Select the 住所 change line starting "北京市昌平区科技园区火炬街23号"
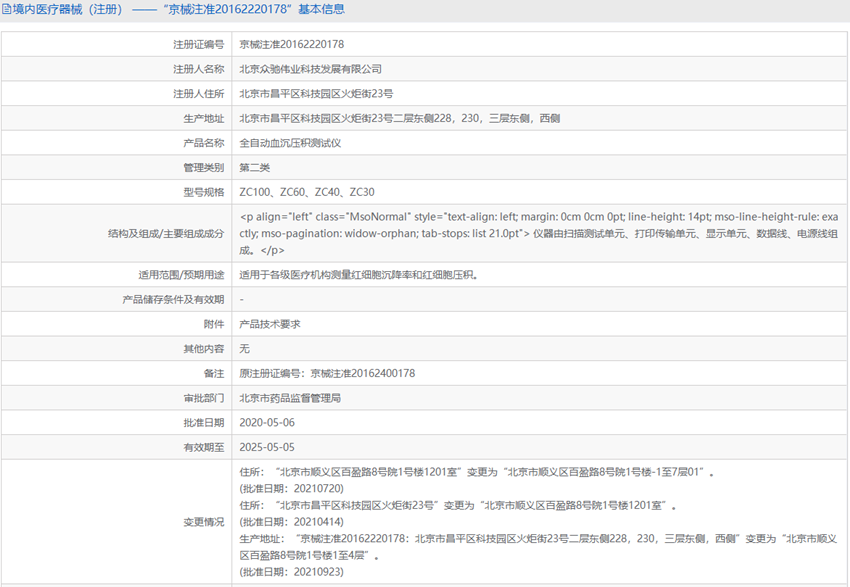Screen dimensions: 850x587 tap(459, 506)
